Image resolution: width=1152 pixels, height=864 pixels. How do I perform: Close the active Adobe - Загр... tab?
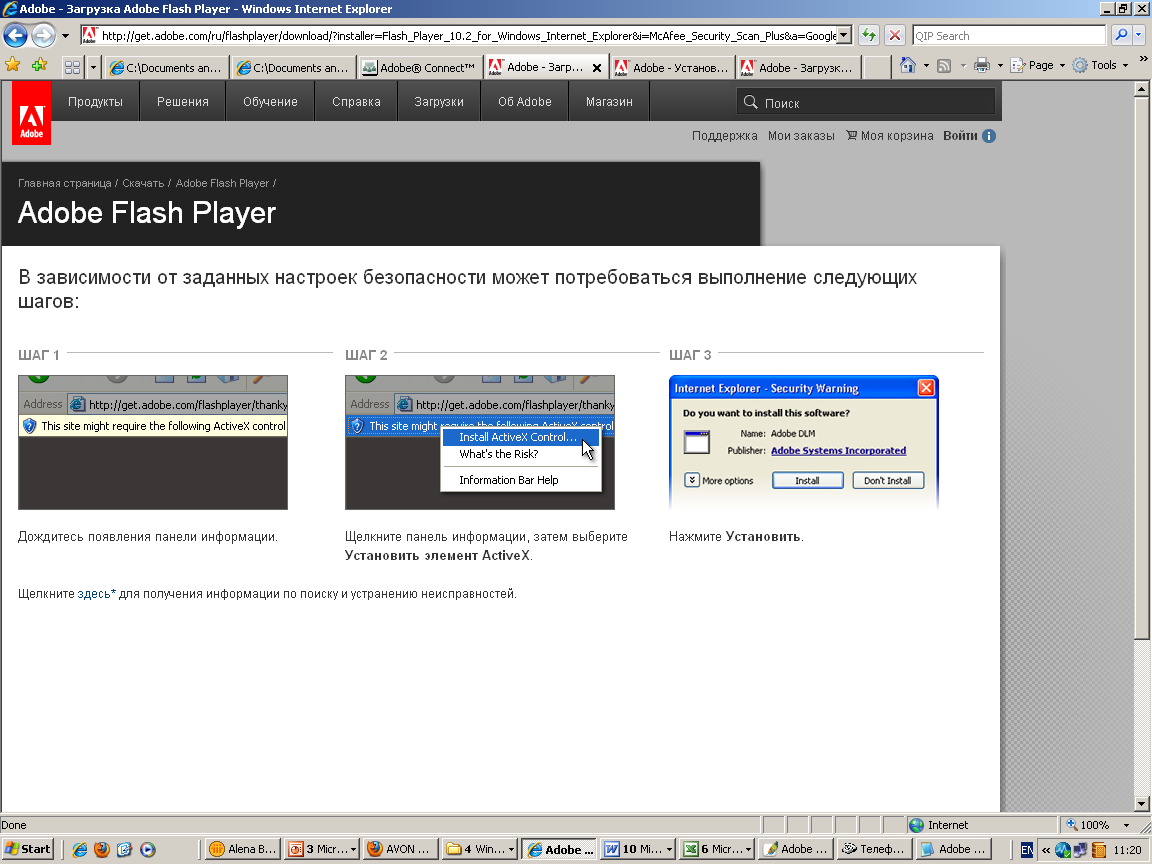[597, 68]
